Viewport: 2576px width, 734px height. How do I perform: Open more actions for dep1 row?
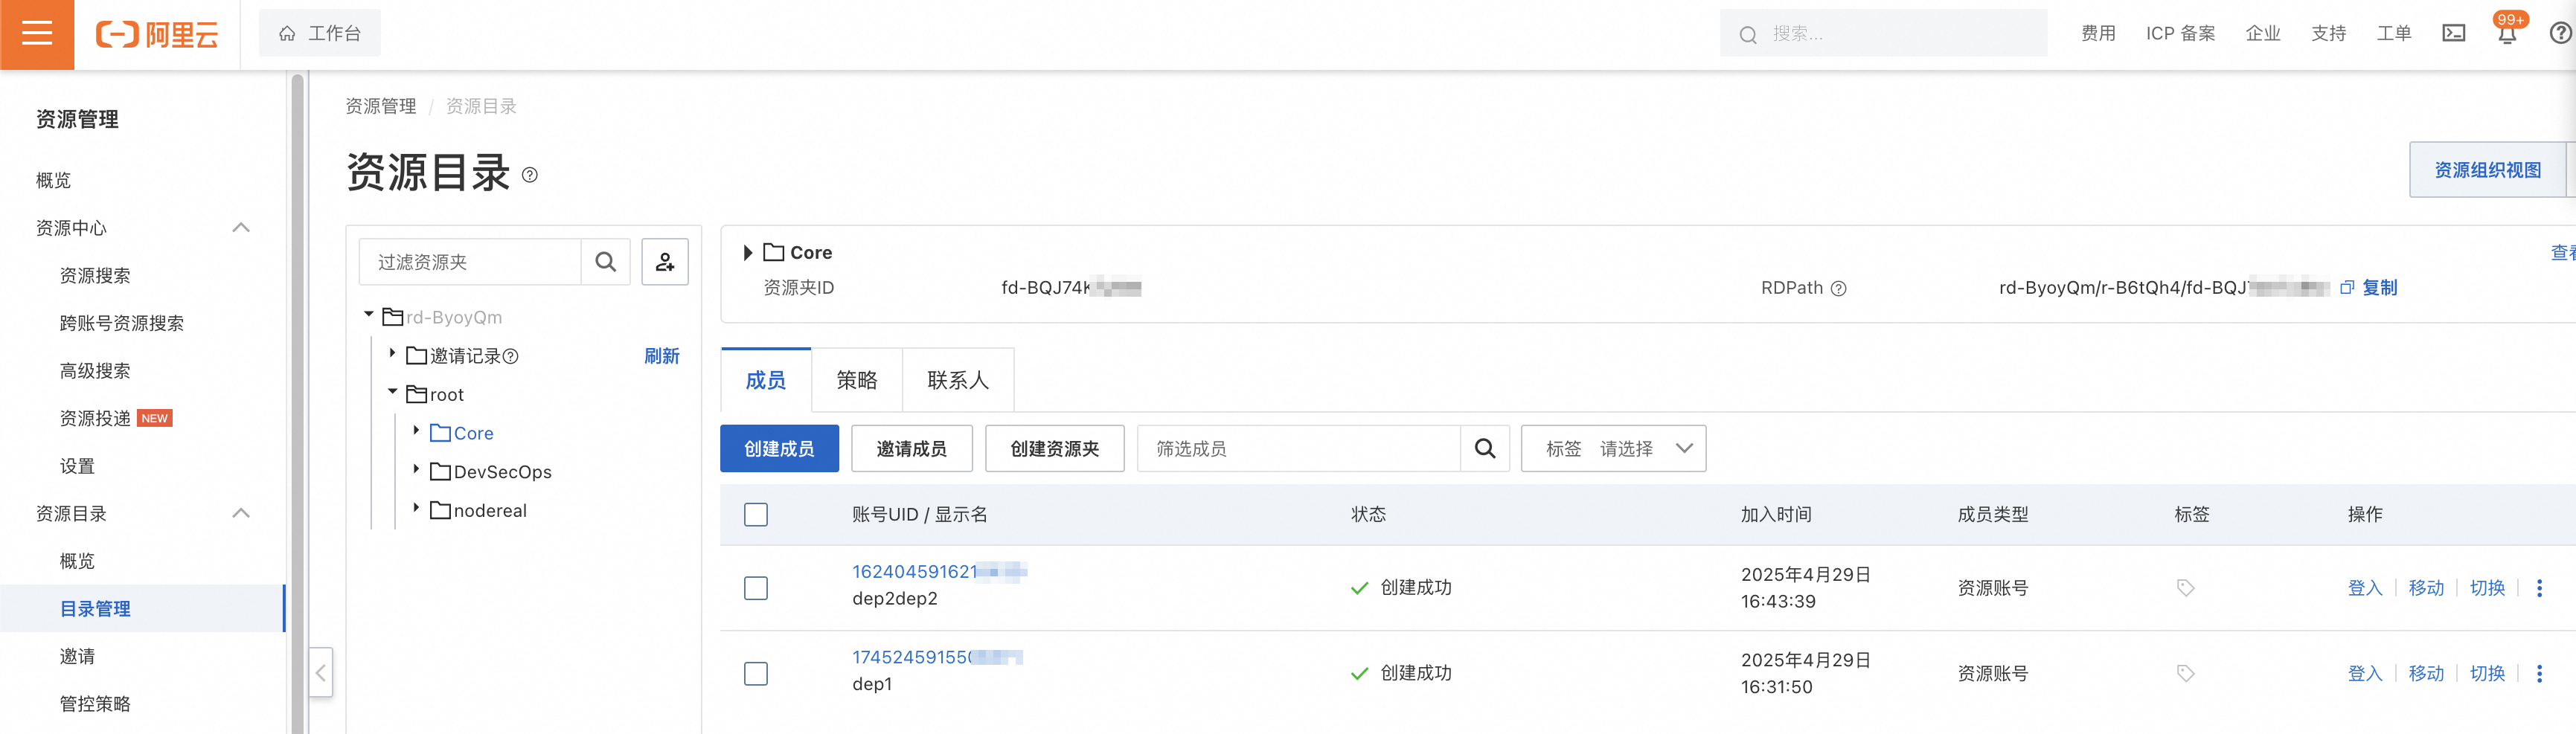click(2539, 674)
